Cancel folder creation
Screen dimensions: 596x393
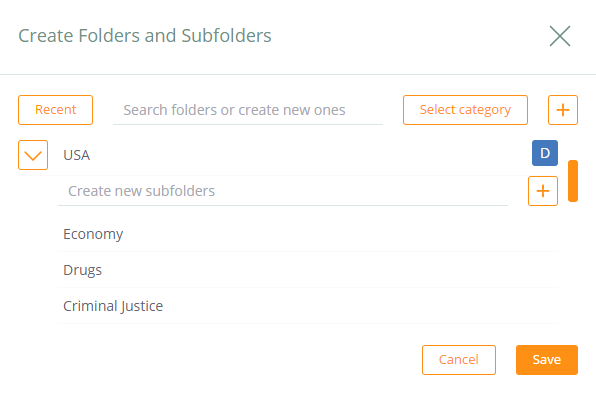459,360
